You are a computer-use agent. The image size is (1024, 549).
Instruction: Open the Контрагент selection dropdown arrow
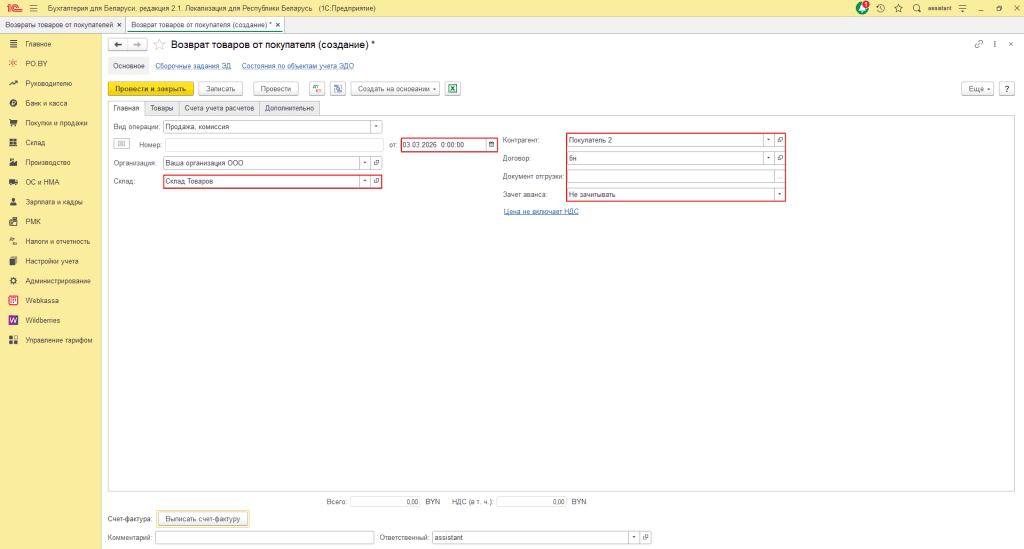click(767, 140)
